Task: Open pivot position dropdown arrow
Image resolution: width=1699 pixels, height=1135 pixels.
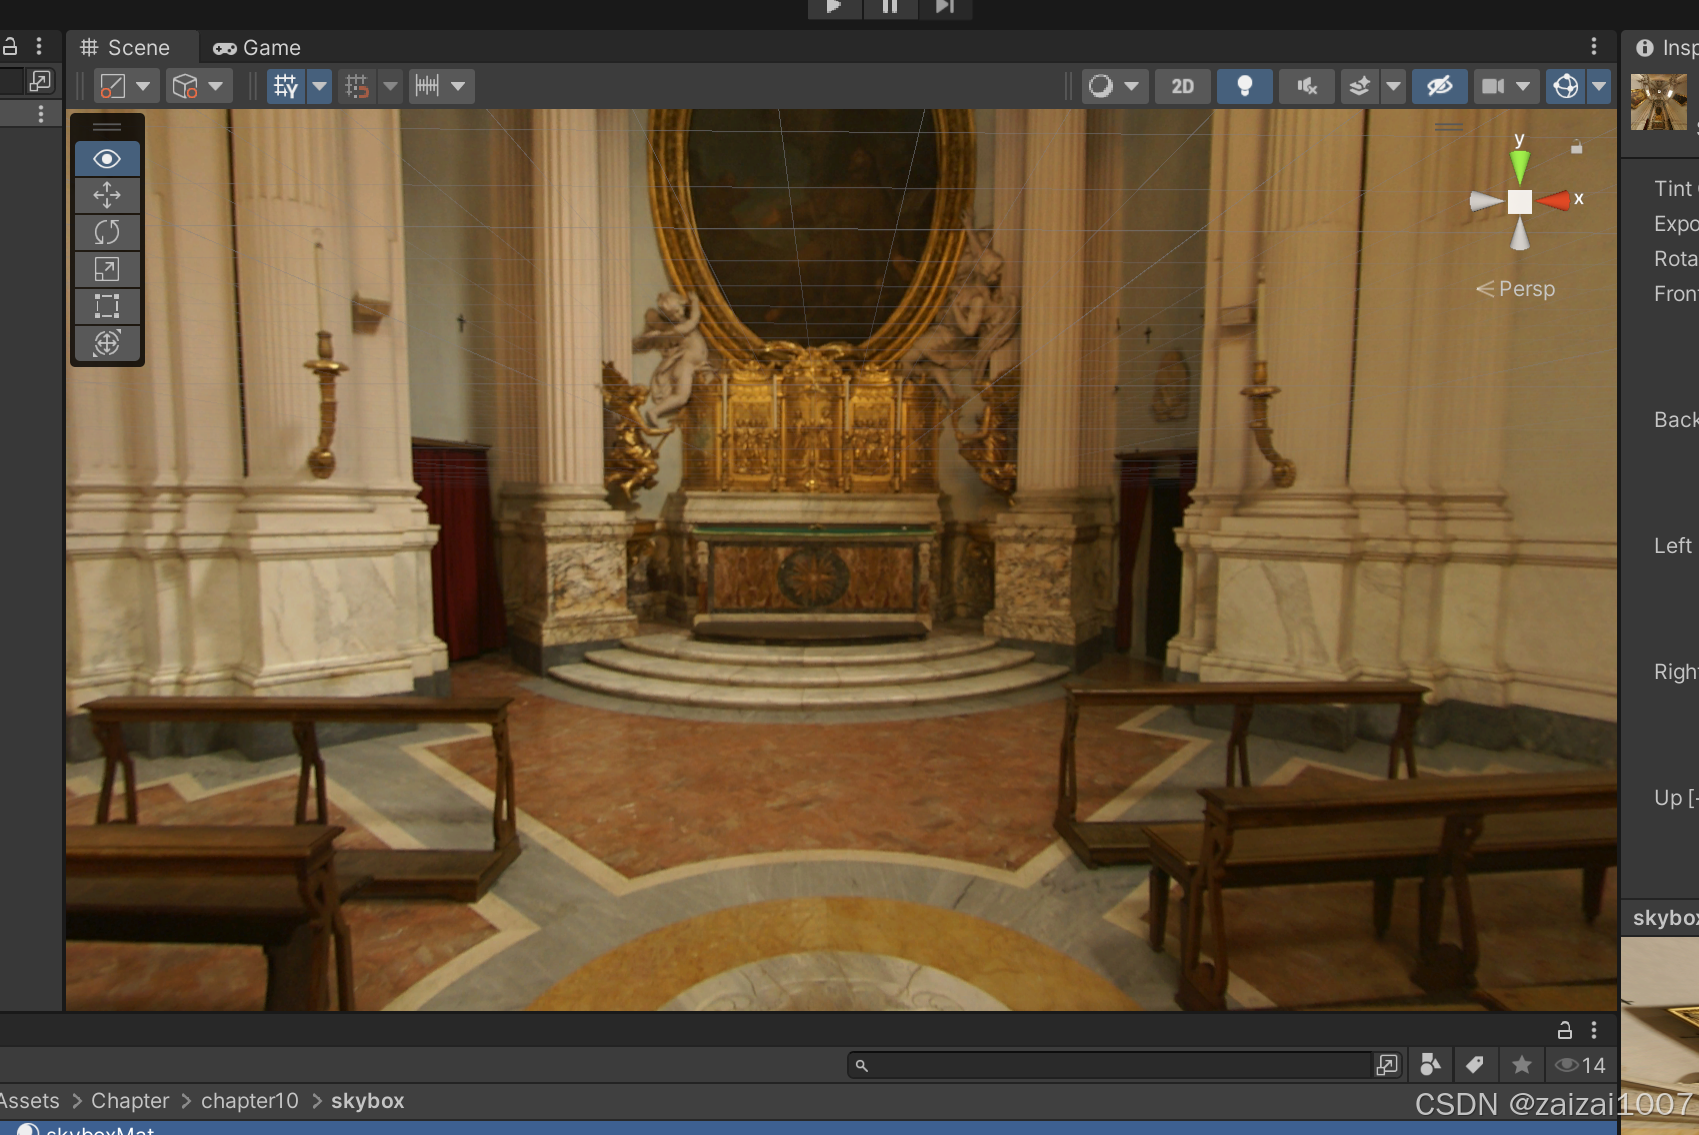Action: (x=143, y=86)
